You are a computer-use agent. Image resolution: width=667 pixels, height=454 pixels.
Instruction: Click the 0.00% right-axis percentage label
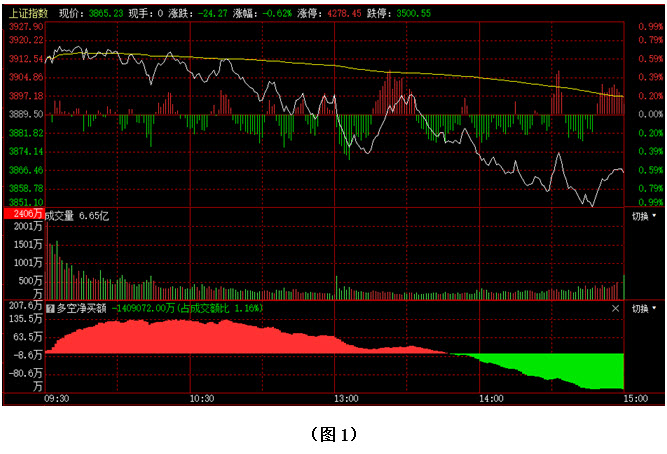(x=651, y=115)
